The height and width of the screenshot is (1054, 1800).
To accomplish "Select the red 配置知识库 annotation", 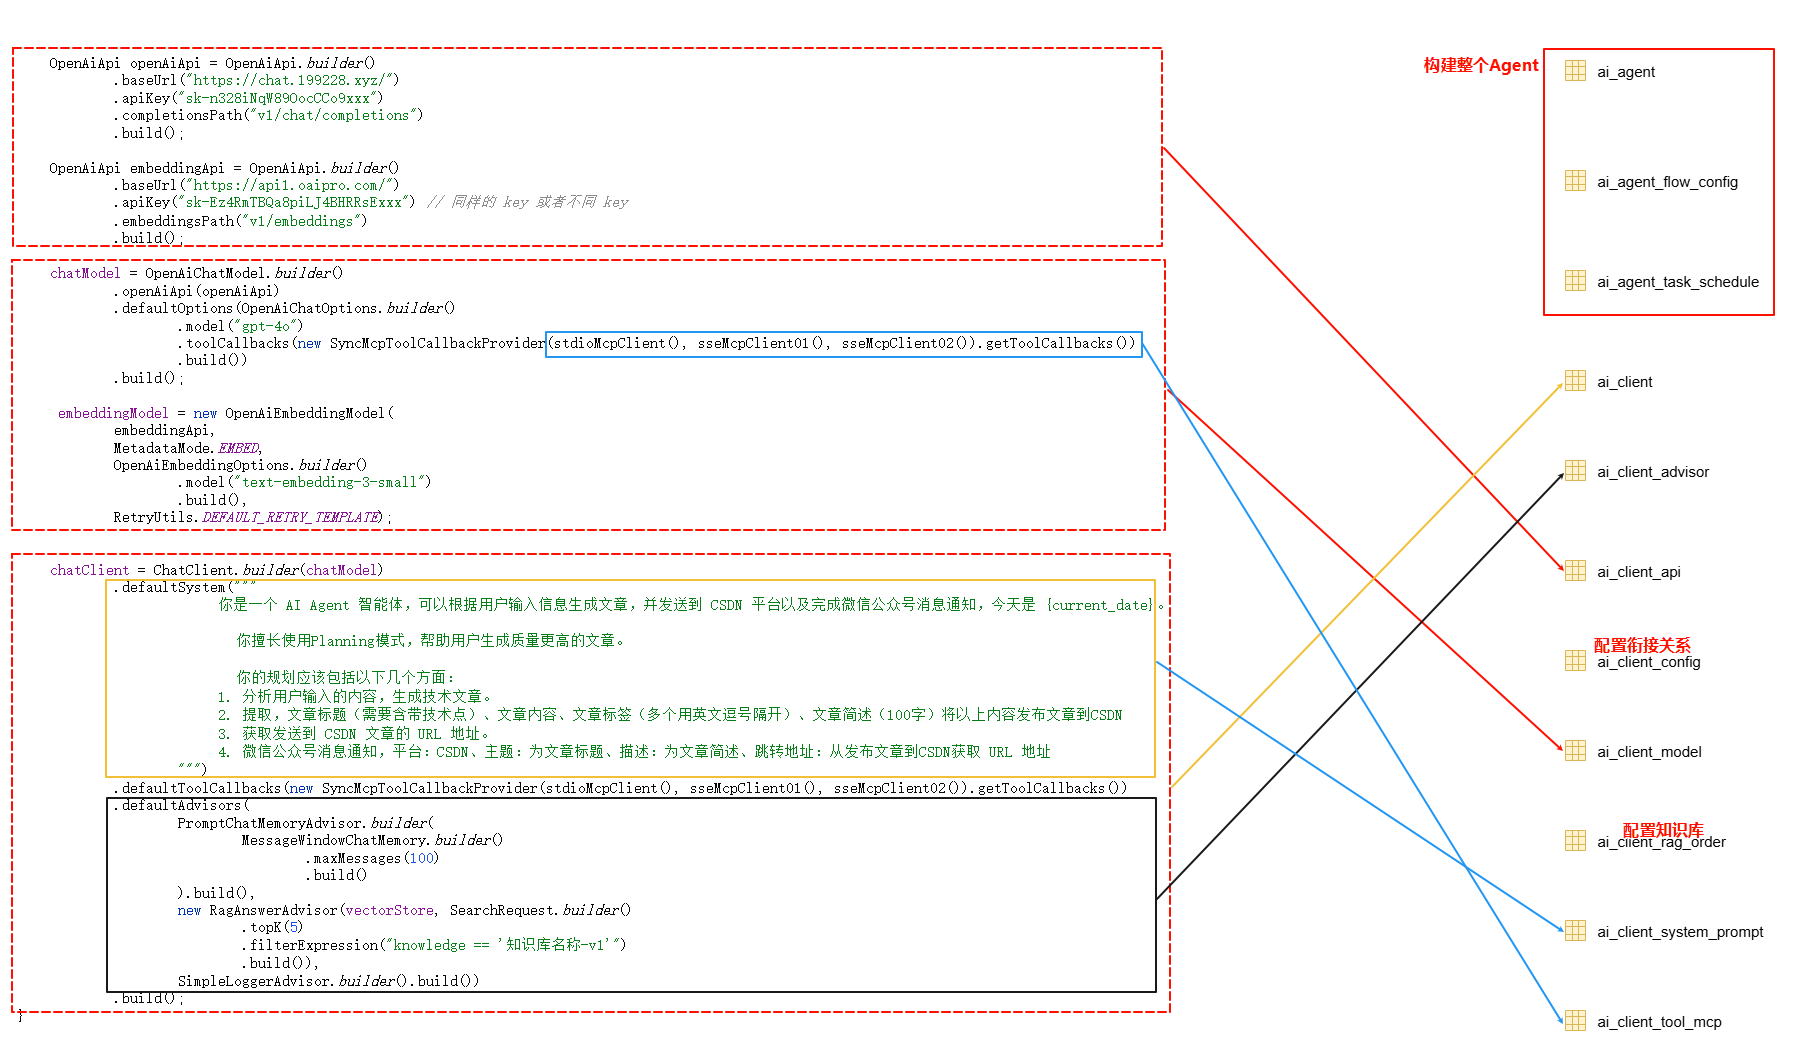I will tap(1662, 829).
